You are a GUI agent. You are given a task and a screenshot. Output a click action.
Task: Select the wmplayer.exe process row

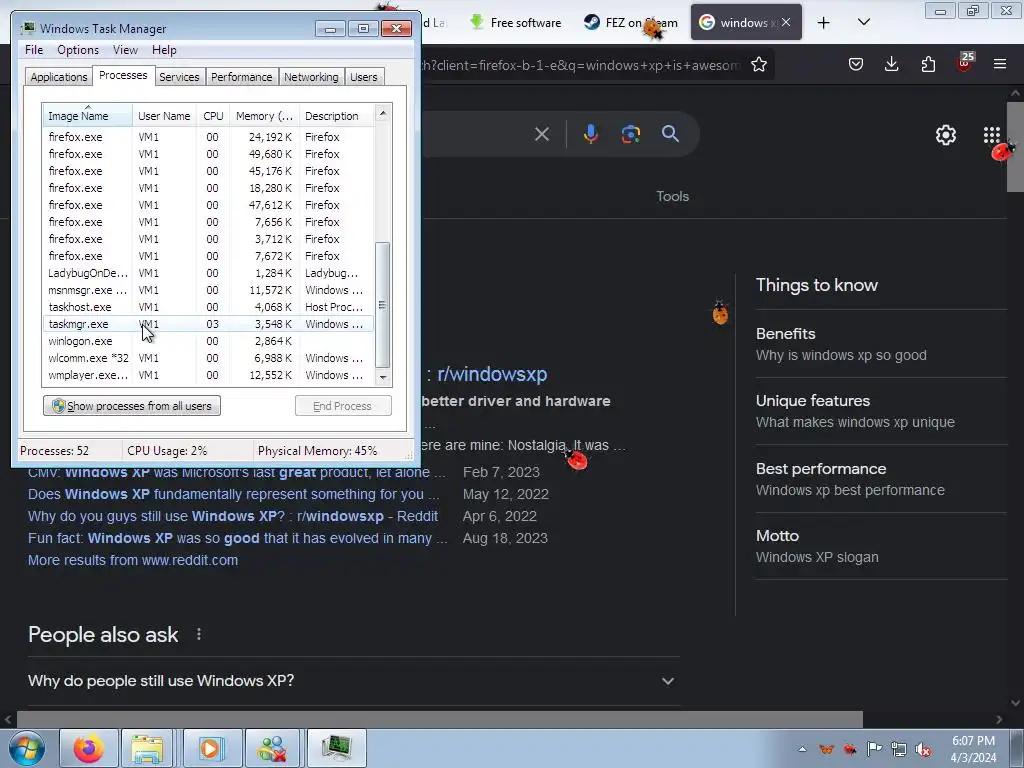point(208,375)
